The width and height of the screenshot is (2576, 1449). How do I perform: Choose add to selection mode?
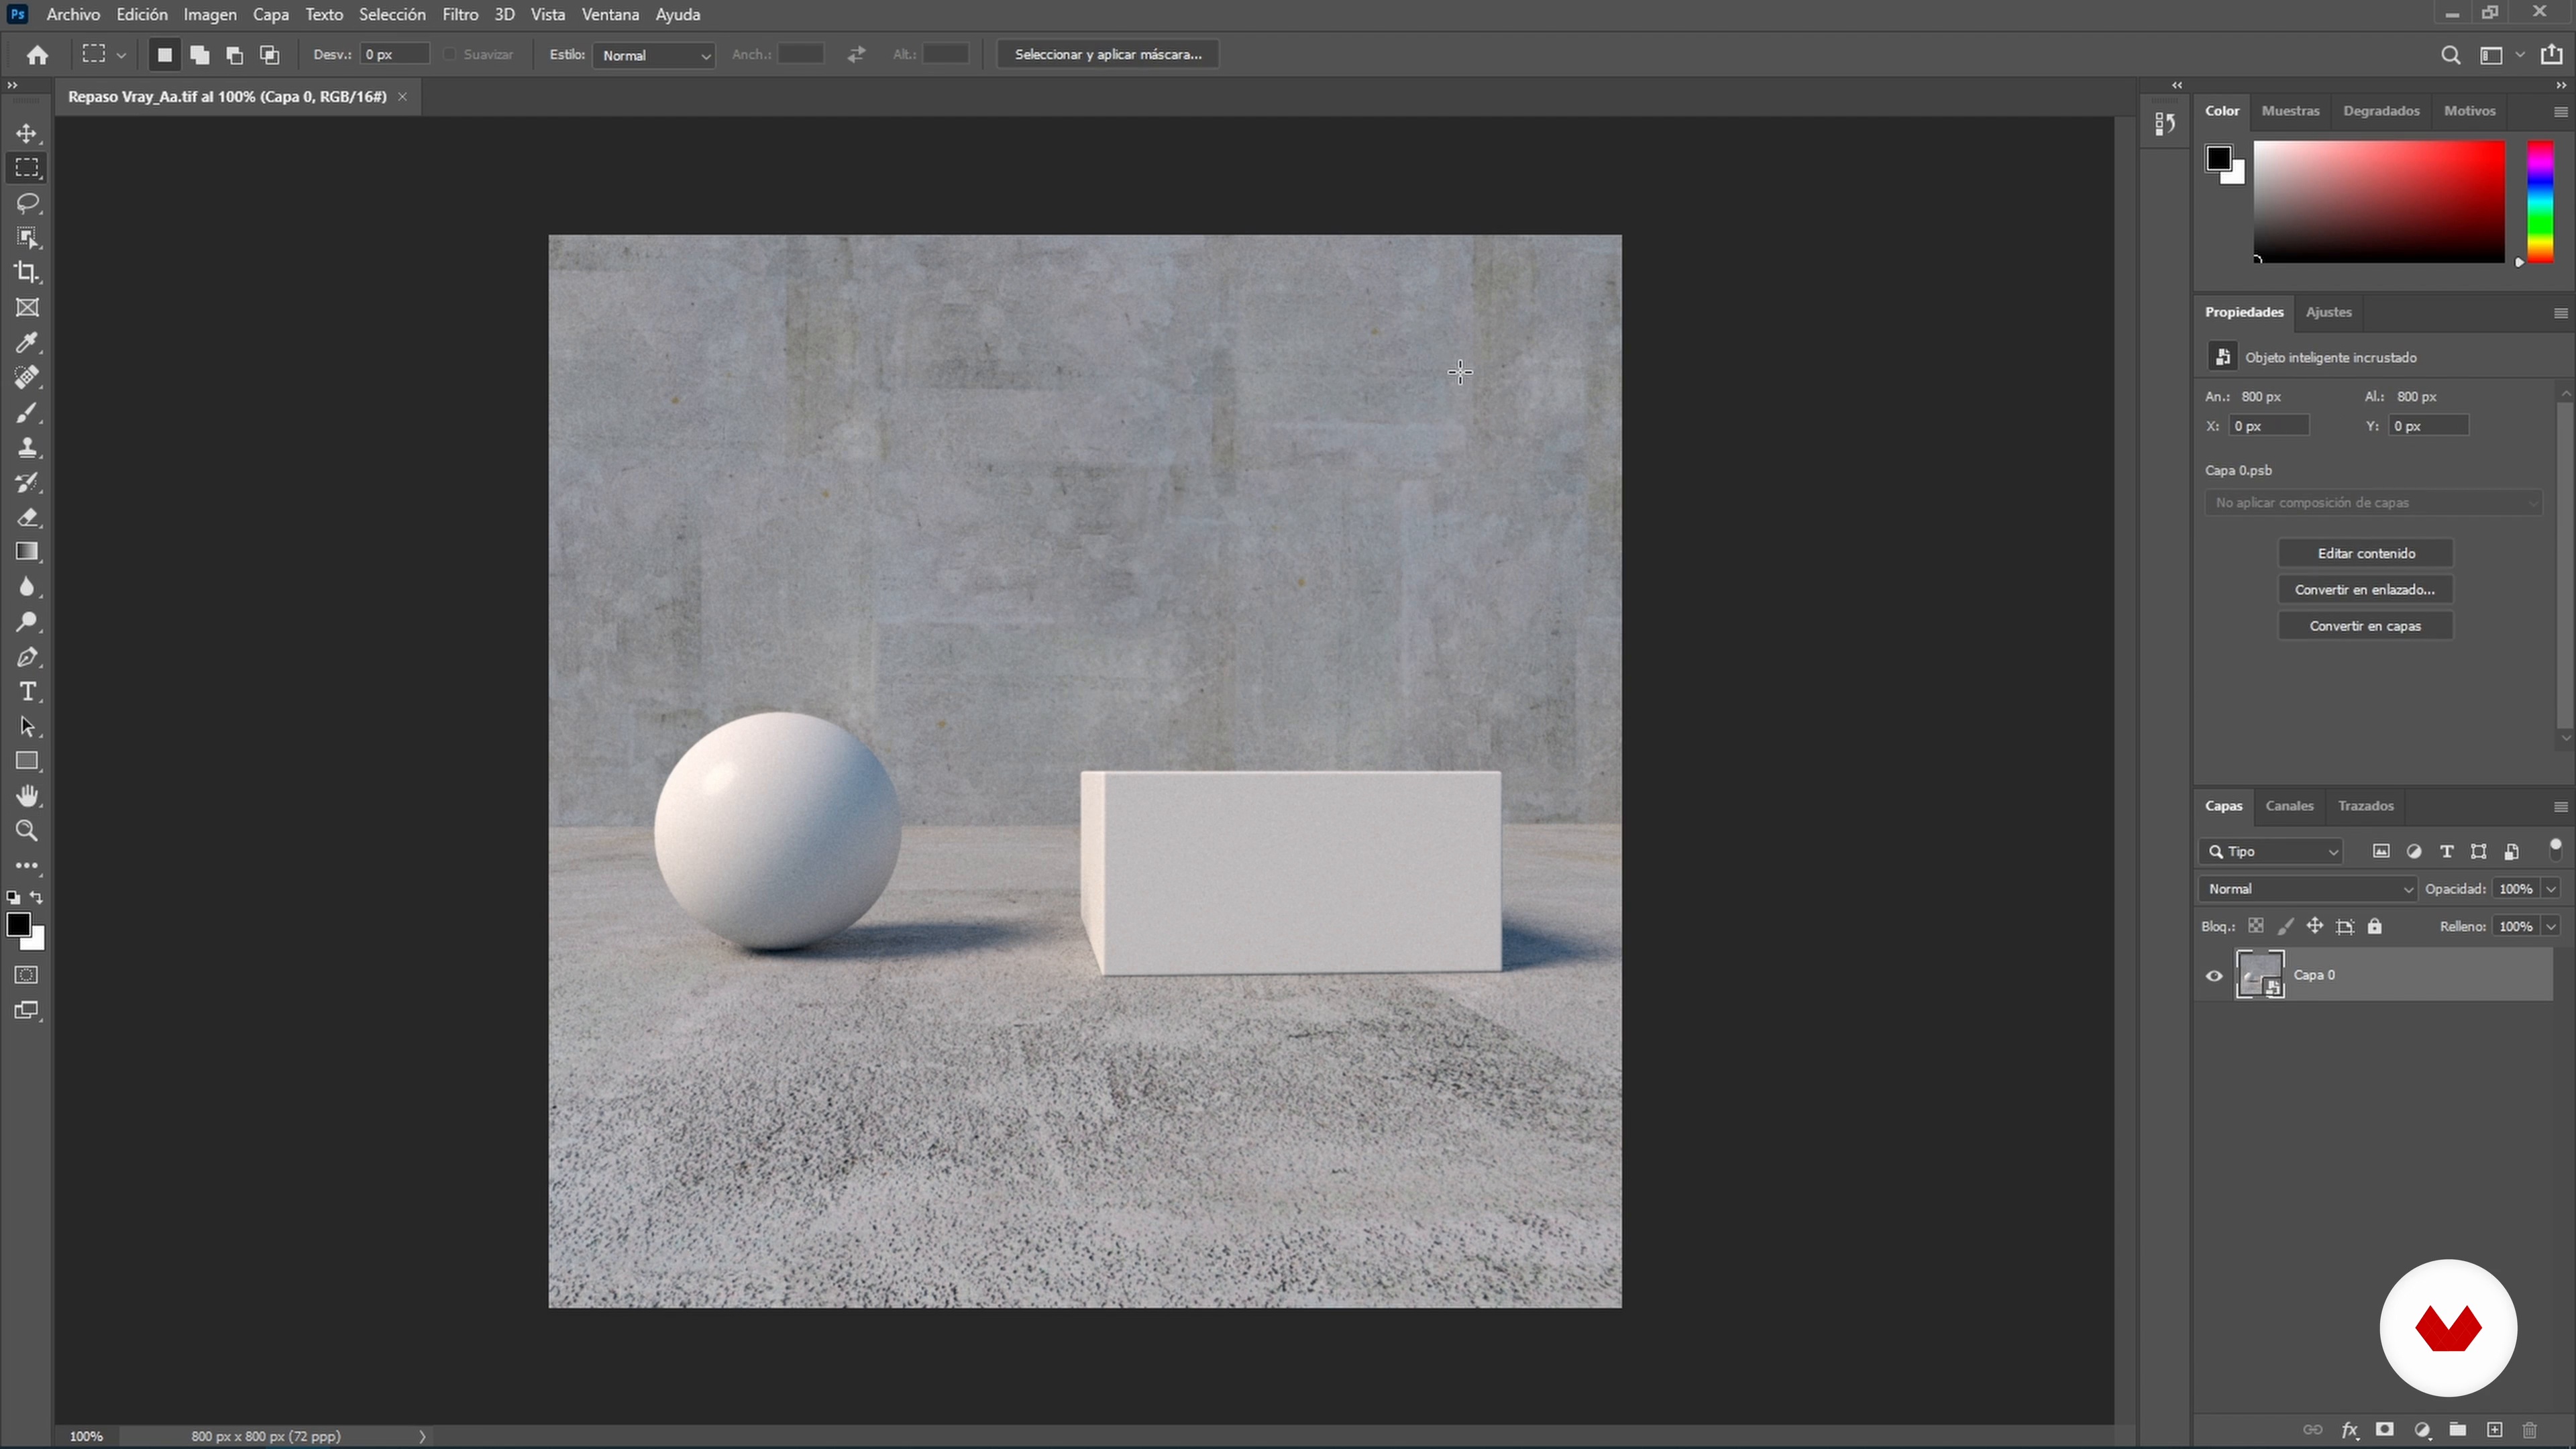[x=200, y=55]
